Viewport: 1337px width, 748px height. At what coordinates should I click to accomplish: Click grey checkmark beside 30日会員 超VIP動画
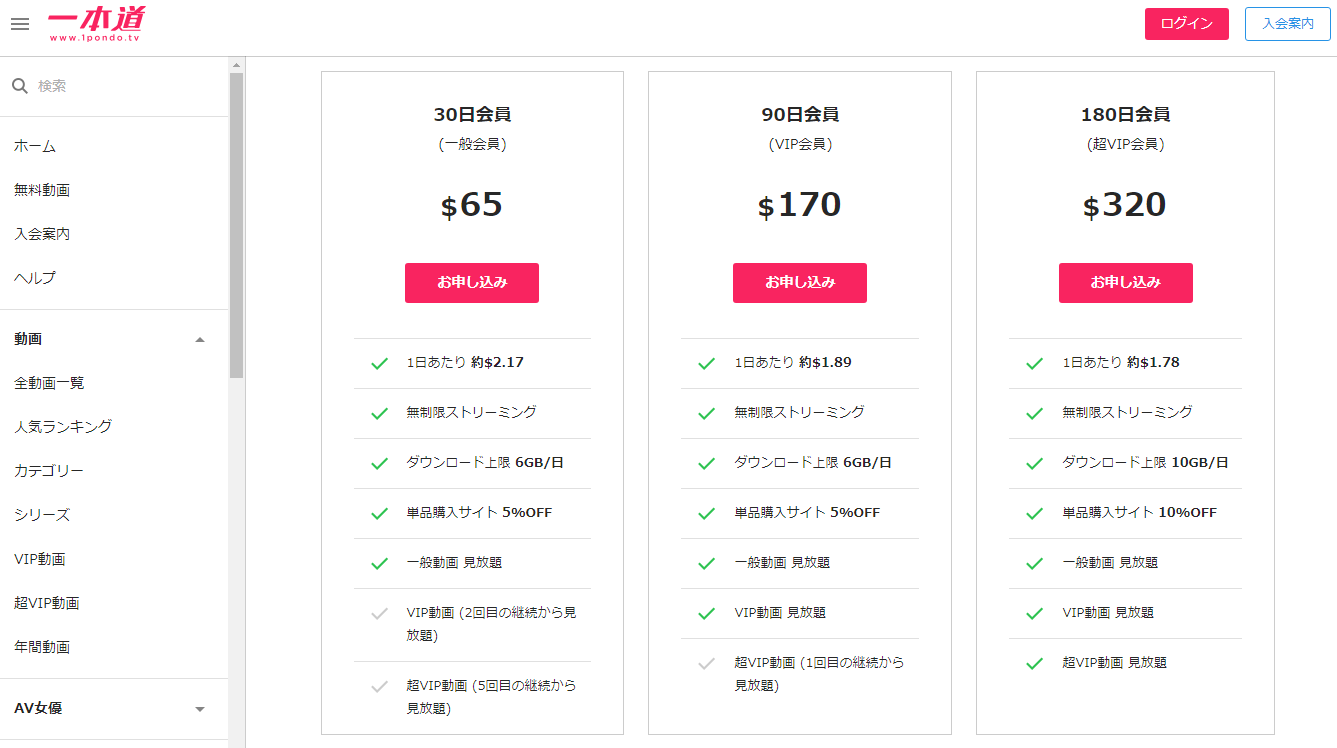(x=379, y=686)
